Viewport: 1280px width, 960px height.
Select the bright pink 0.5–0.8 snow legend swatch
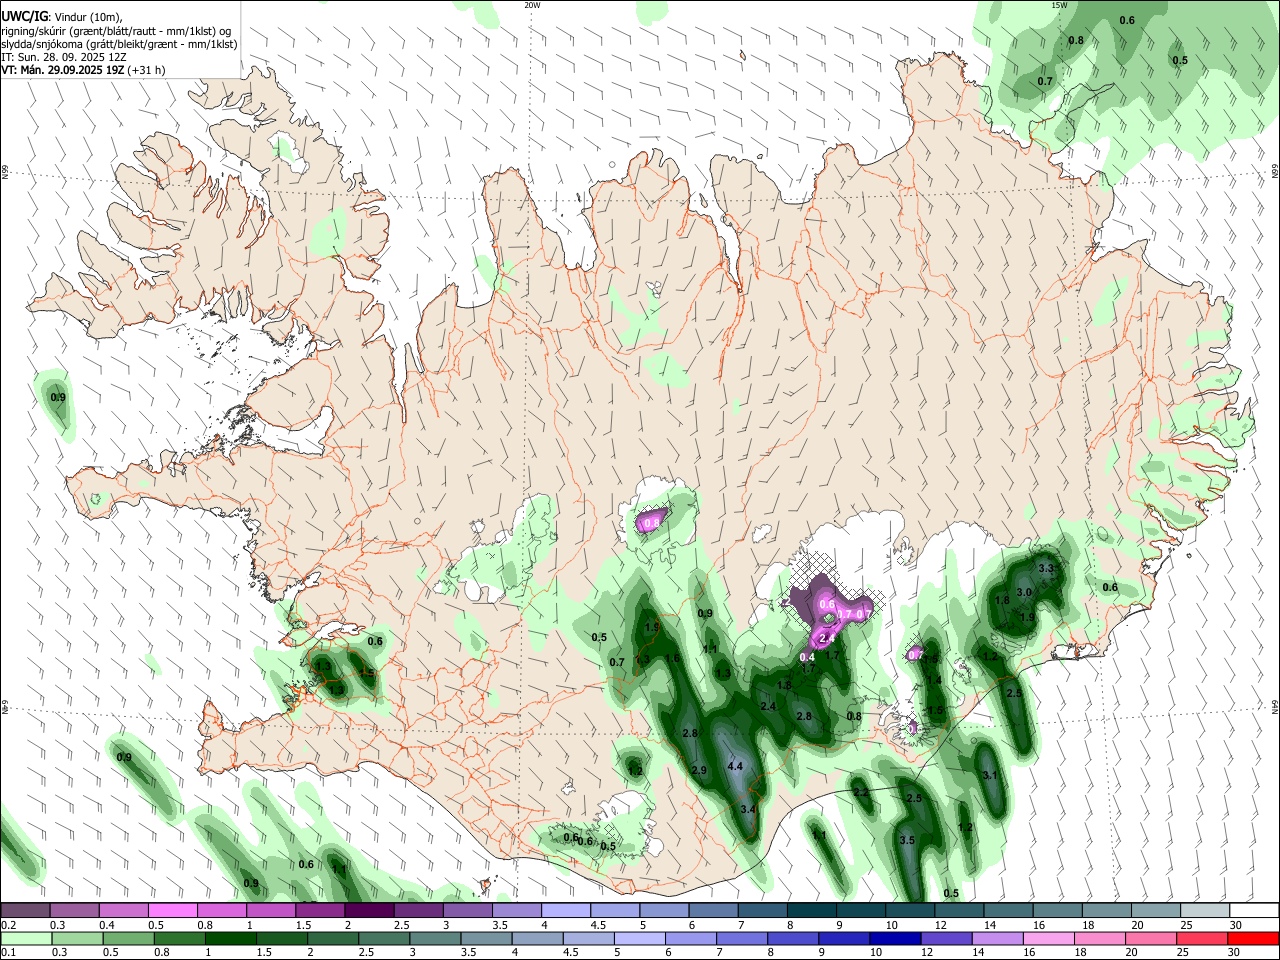[x=173, y=911]
